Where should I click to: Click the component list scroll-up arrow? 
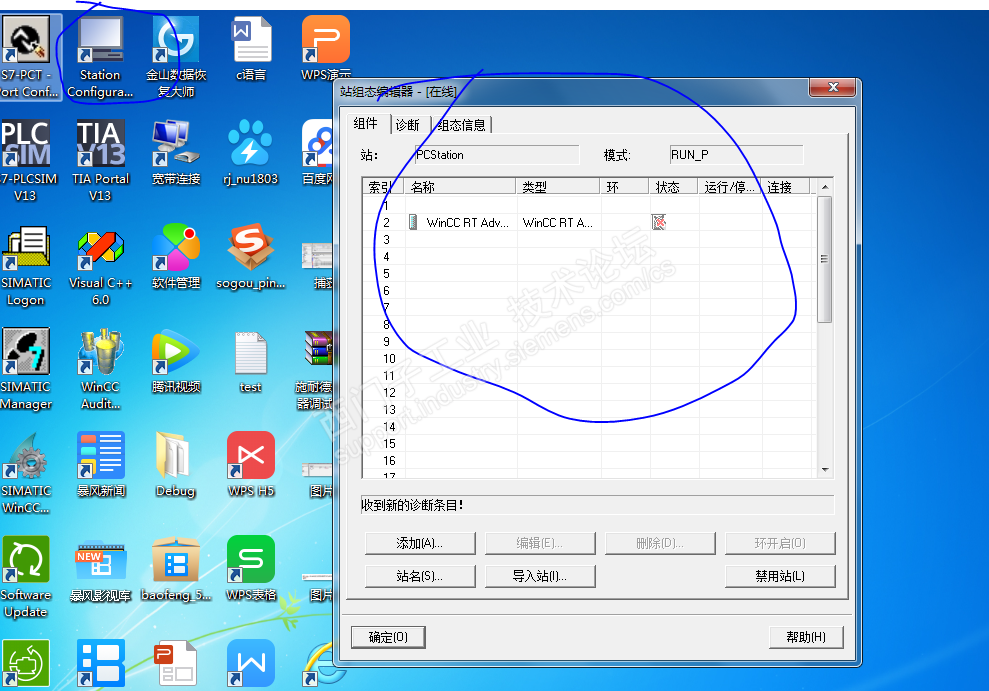(825, 187)
